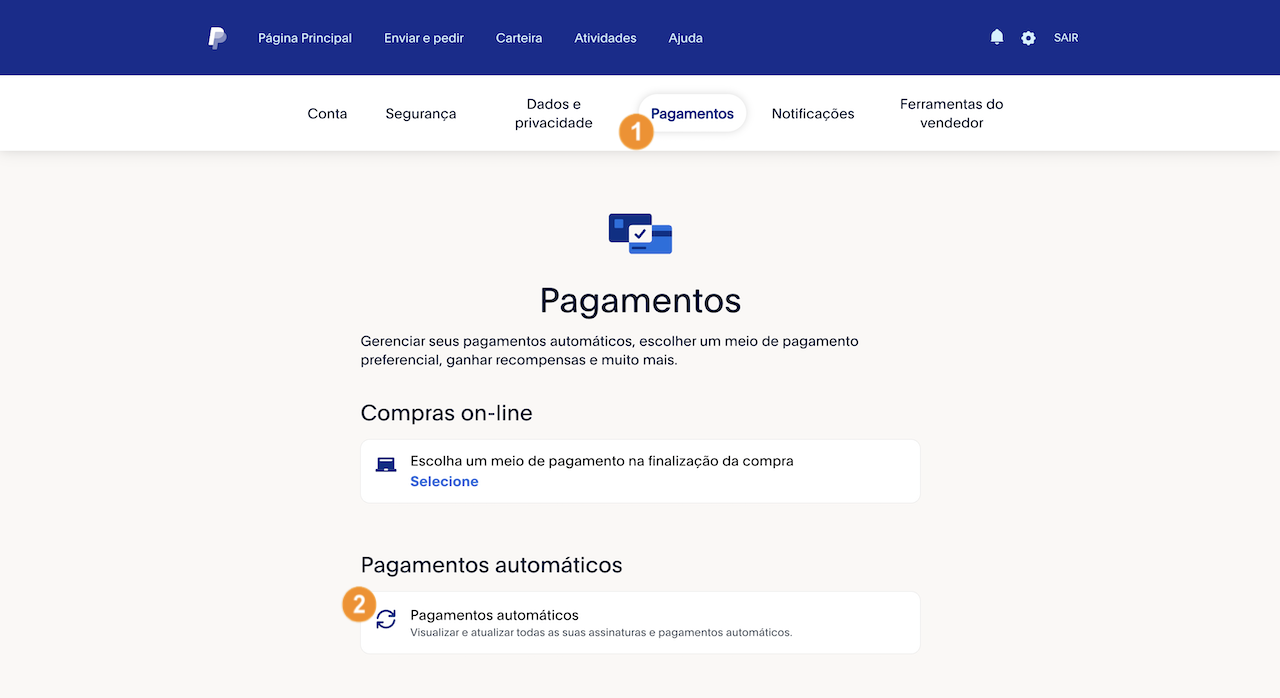Open the Carteira menu

pyautogui.click(x=519, y=37)
